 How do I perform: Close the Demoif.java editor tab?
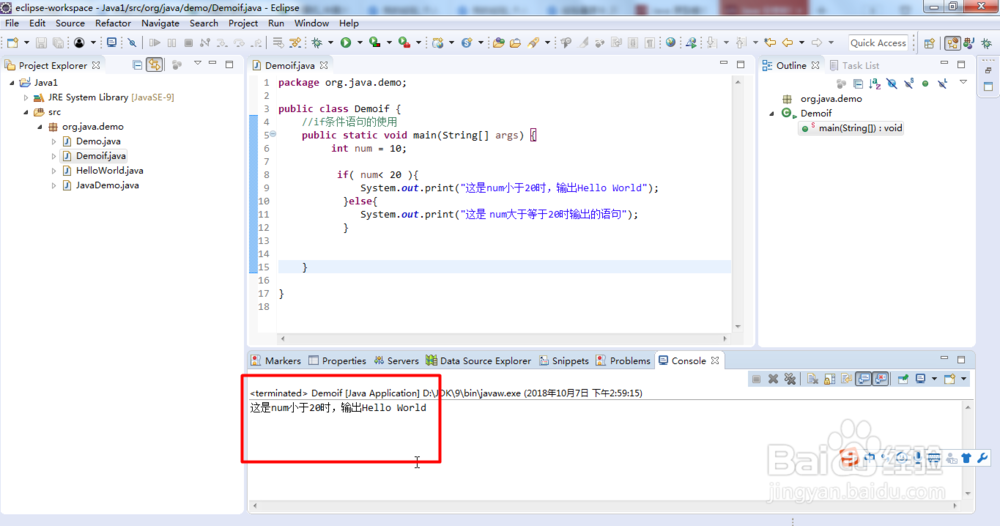[324, 65]
